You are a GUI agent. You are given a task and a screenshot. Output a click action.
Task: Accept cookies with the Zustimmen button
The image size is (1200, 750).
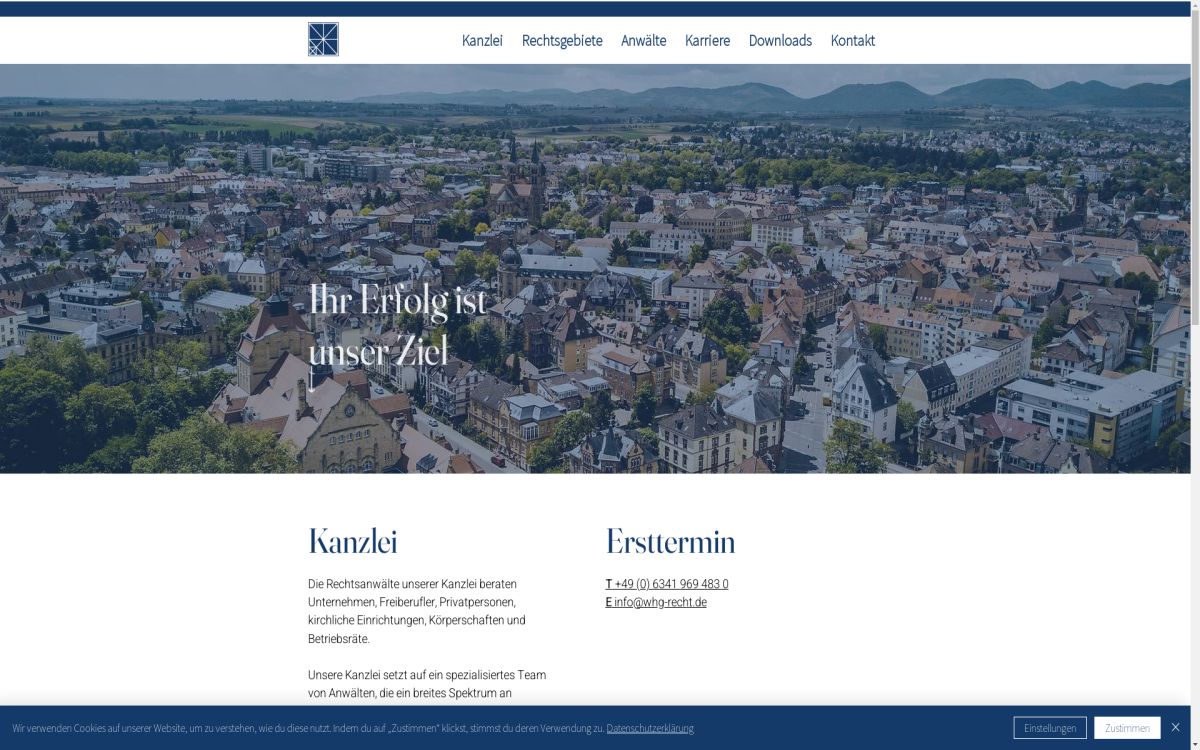pos(1127,728)
